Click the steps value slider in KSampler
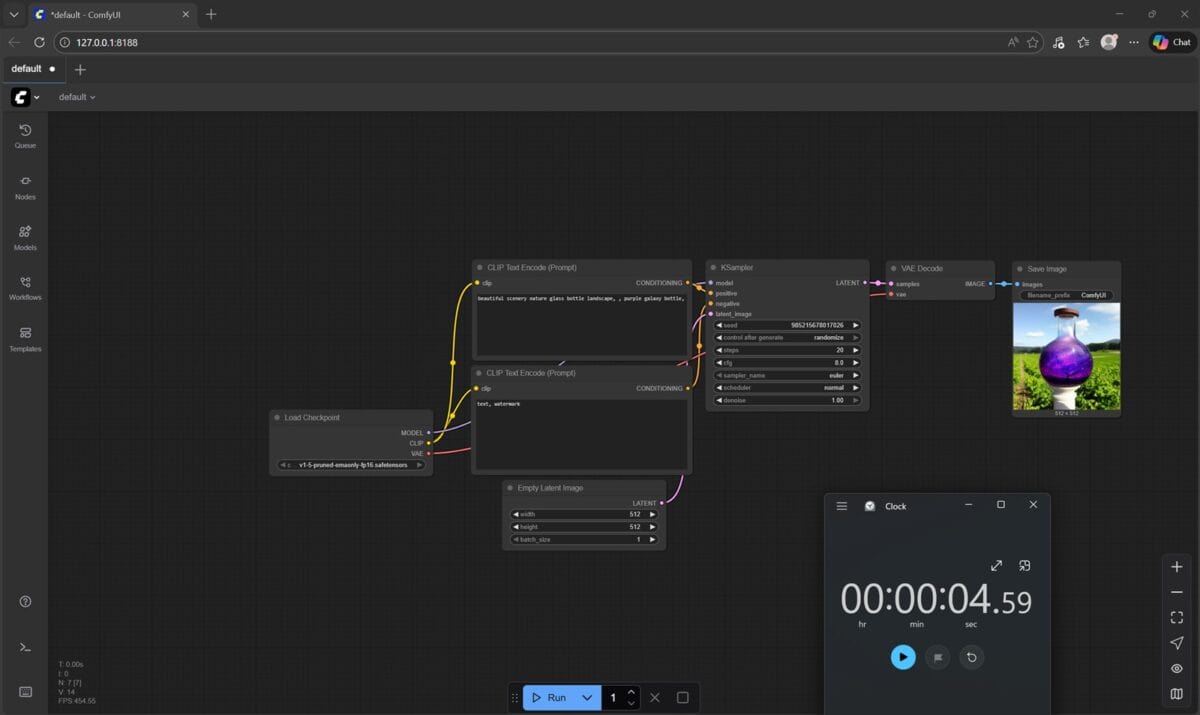 (x=787, y=350)
